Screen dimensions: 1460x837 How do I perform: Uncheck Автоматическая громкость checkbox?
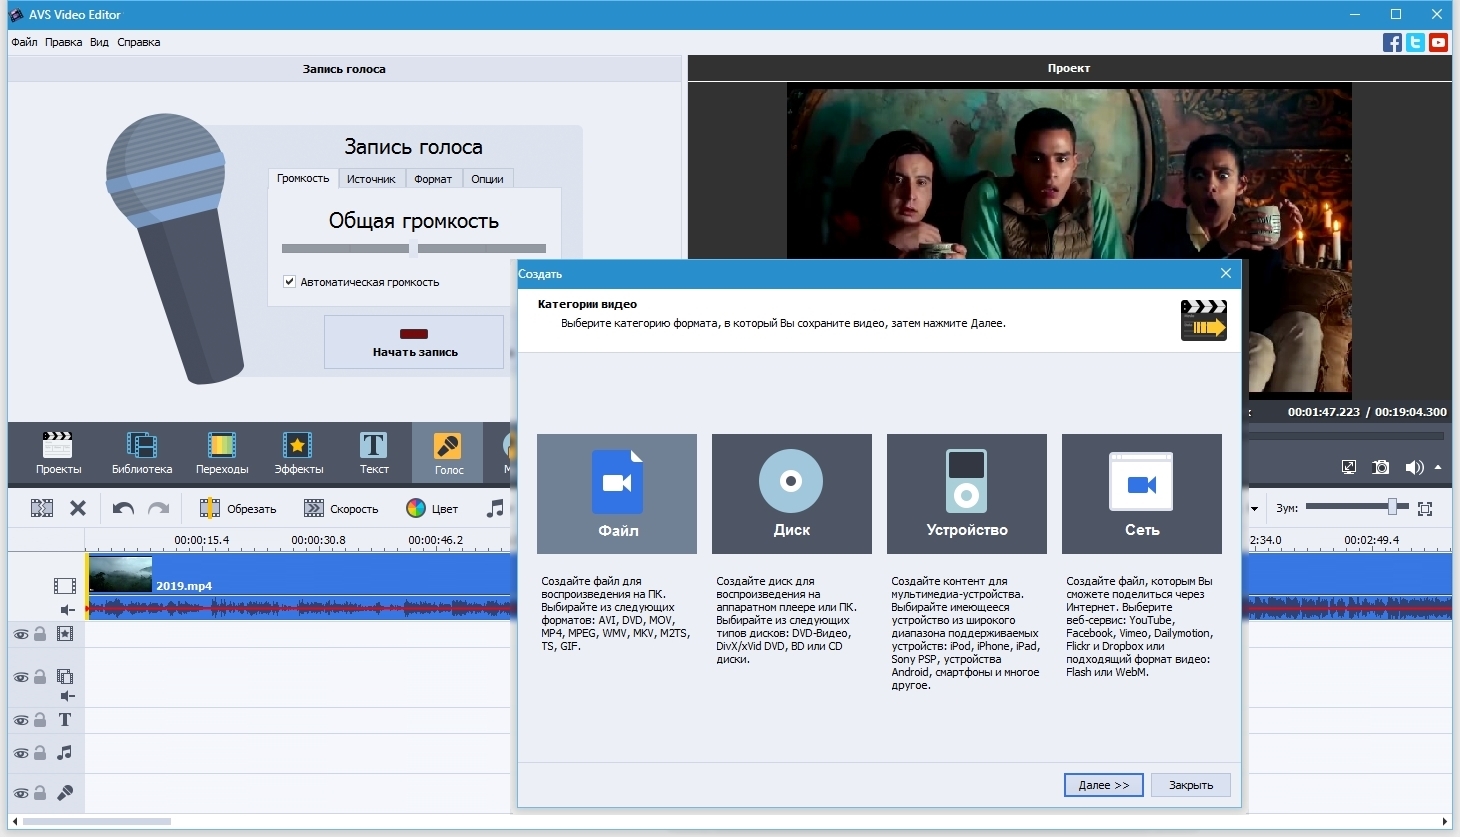click(289, 282)
